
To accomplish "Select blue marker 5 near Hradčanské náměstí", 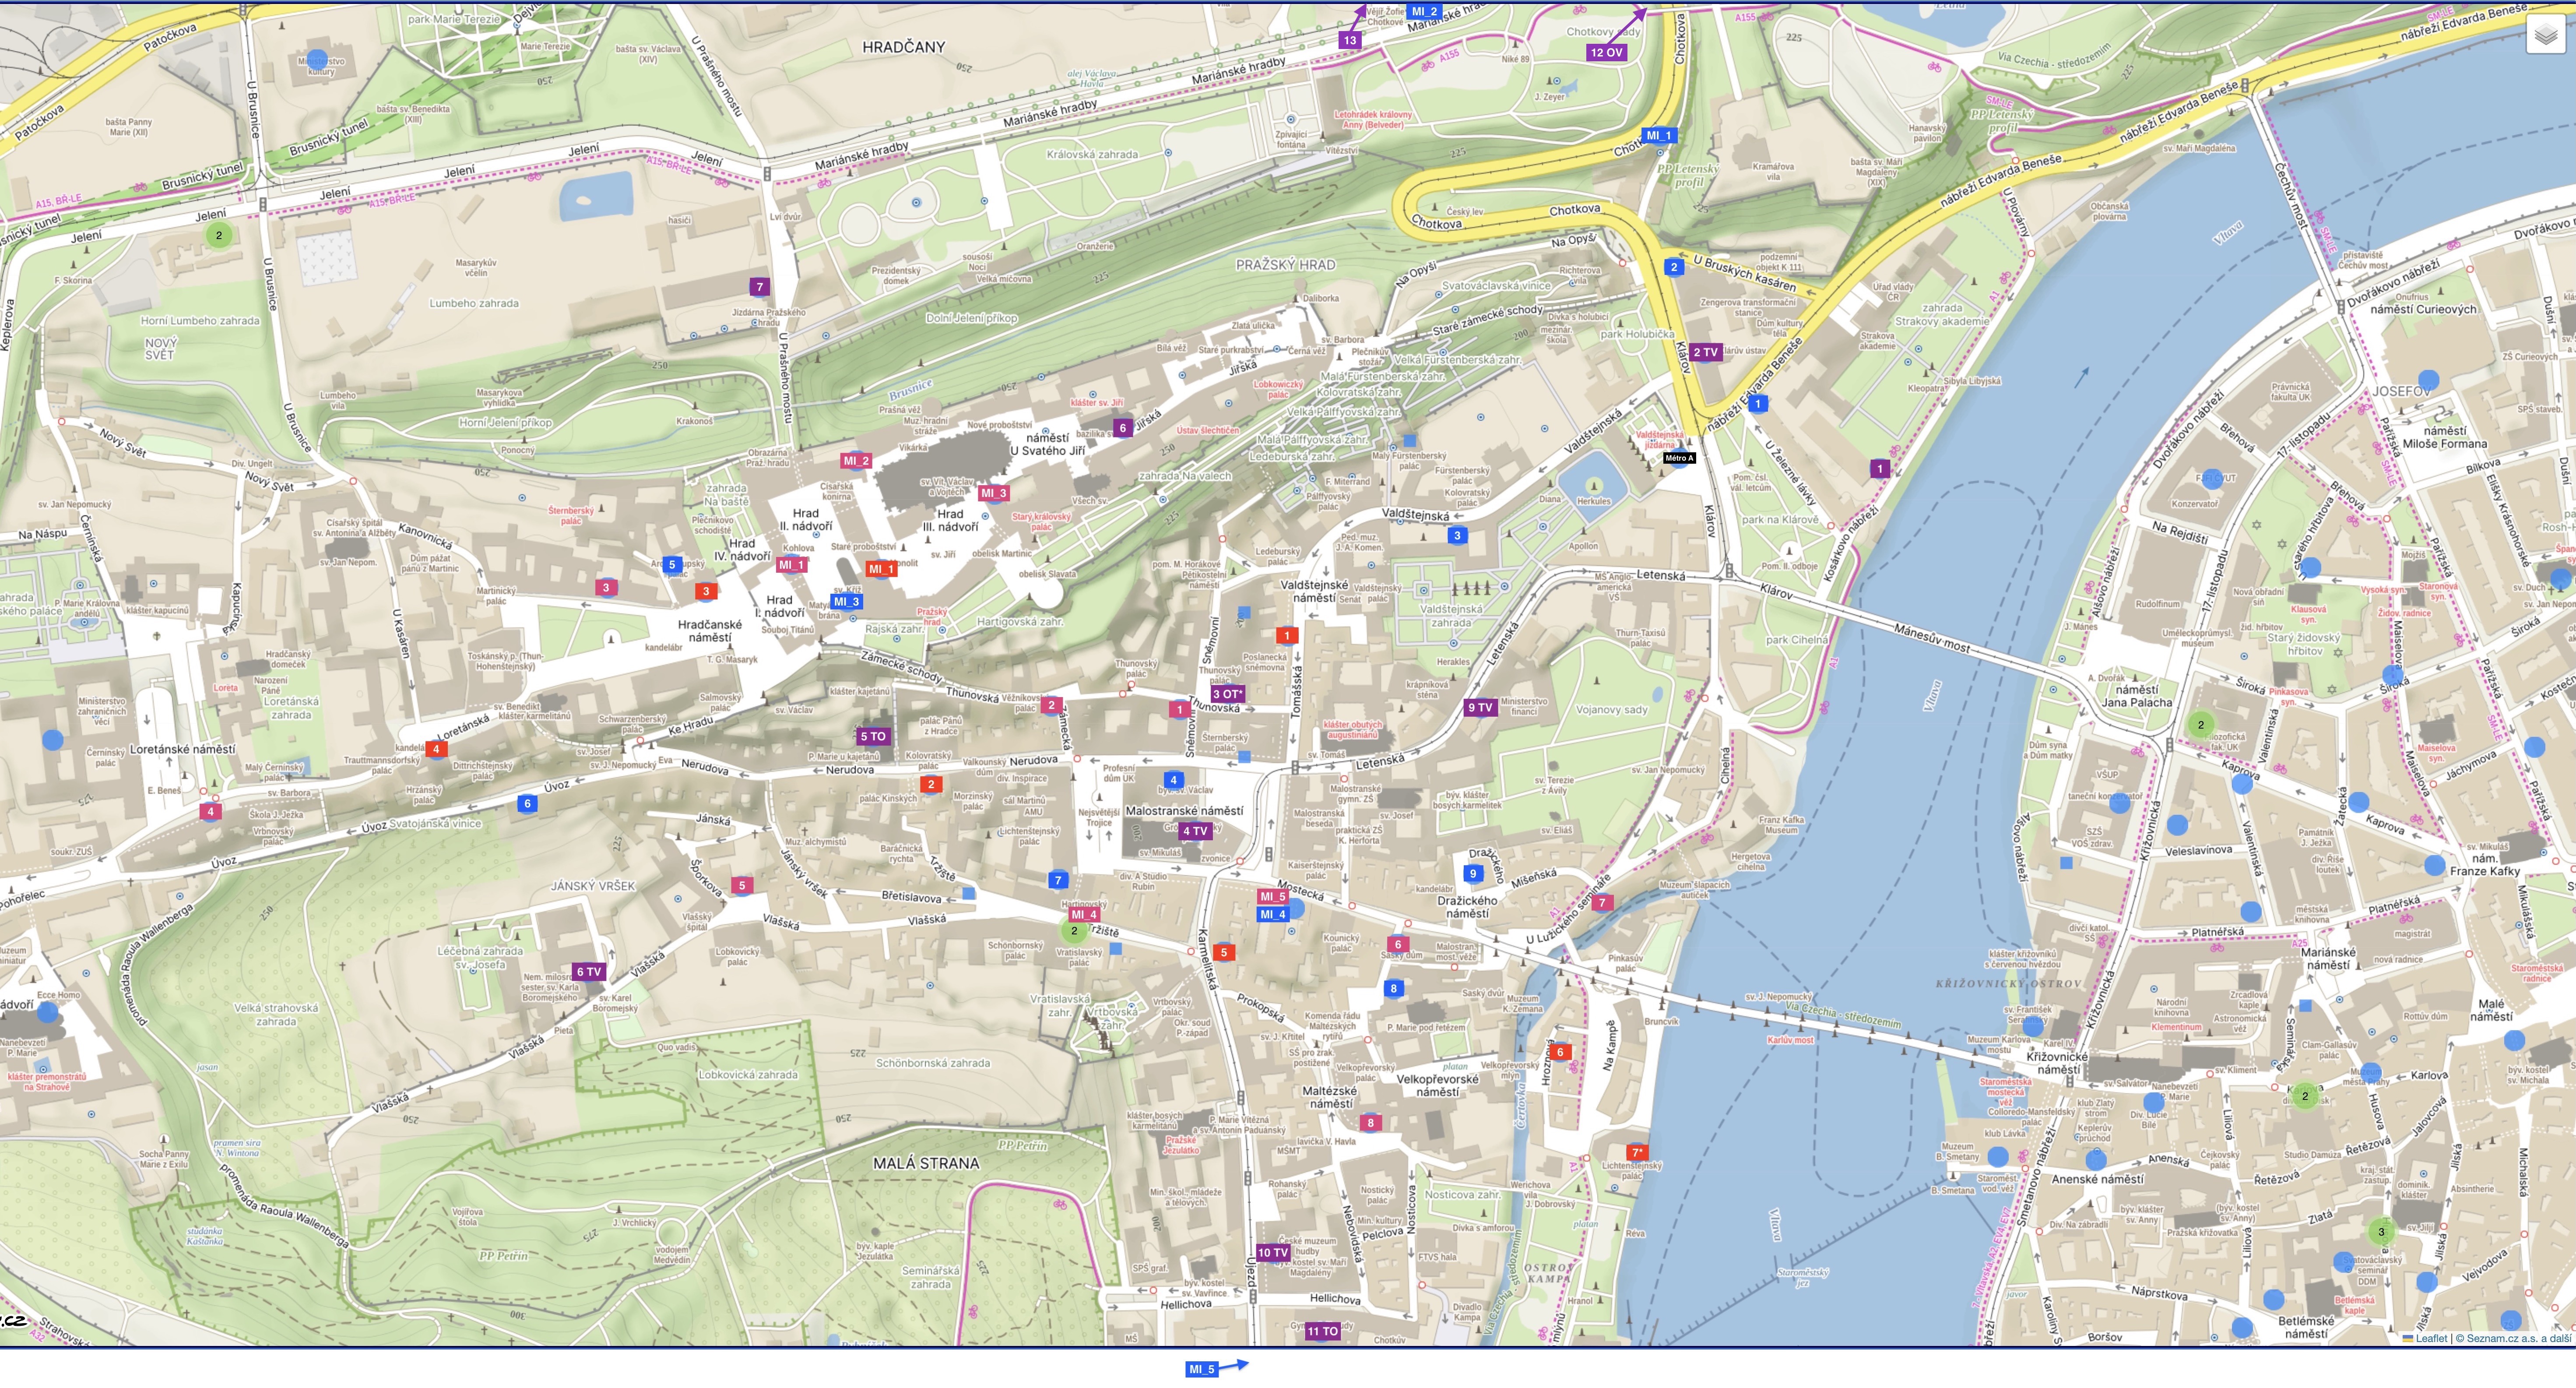I will 672,565.
